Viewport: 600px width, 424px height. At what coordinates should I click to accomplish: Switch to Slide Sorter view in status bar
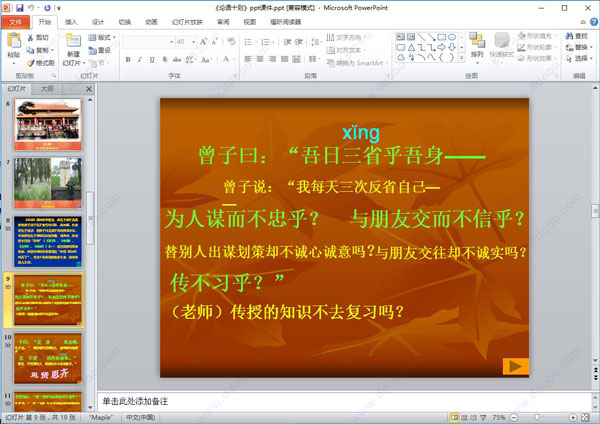click(464, 417)
